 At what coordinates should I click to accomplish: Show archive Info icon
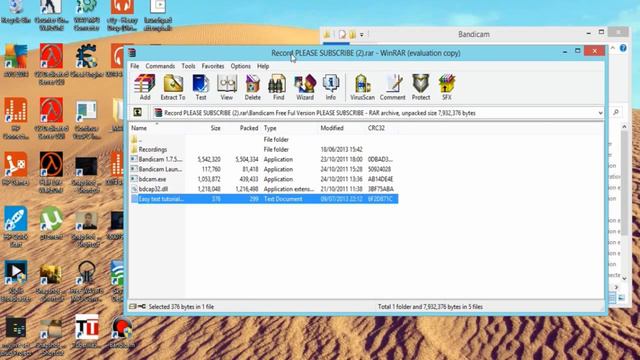(331, 87)
